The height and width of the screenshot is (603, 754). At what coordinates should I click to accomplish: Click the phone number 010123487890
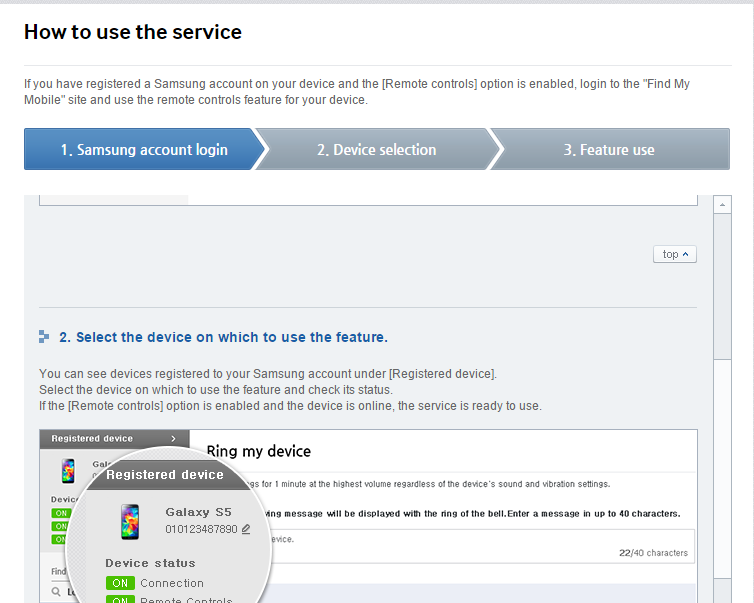pos(201,529)
